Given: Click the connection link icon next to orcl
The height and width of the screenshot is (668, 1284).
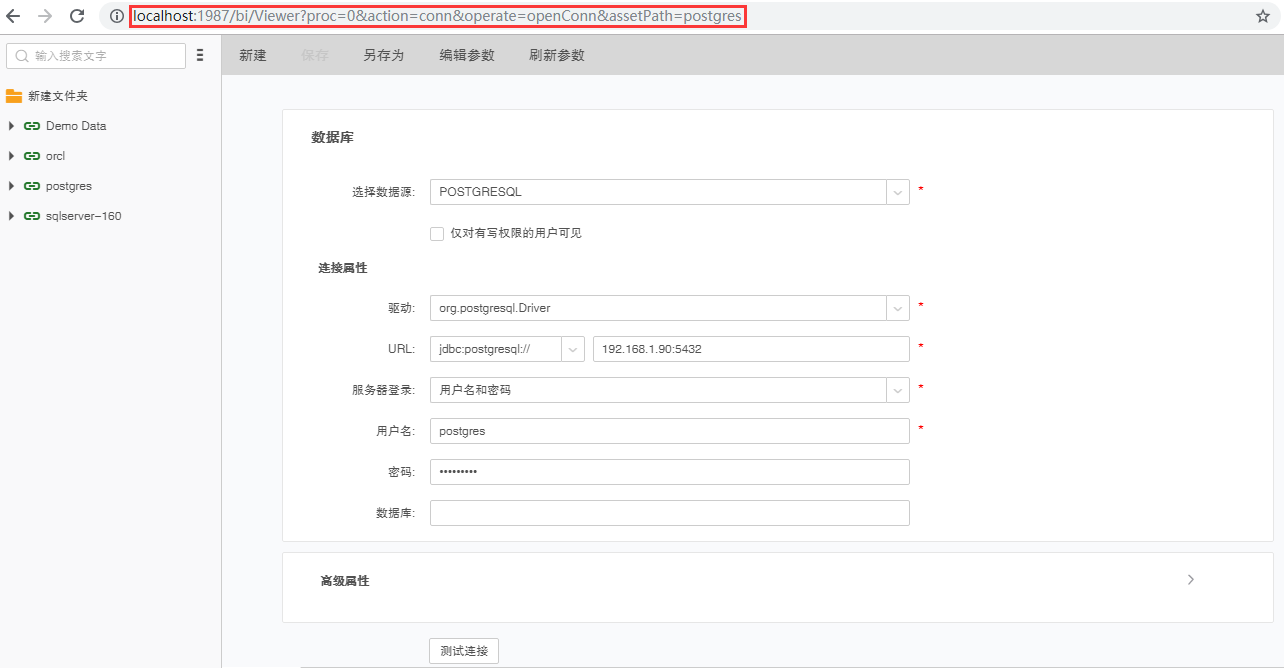Looking at the screenshot, I should [x=31, y=155].
